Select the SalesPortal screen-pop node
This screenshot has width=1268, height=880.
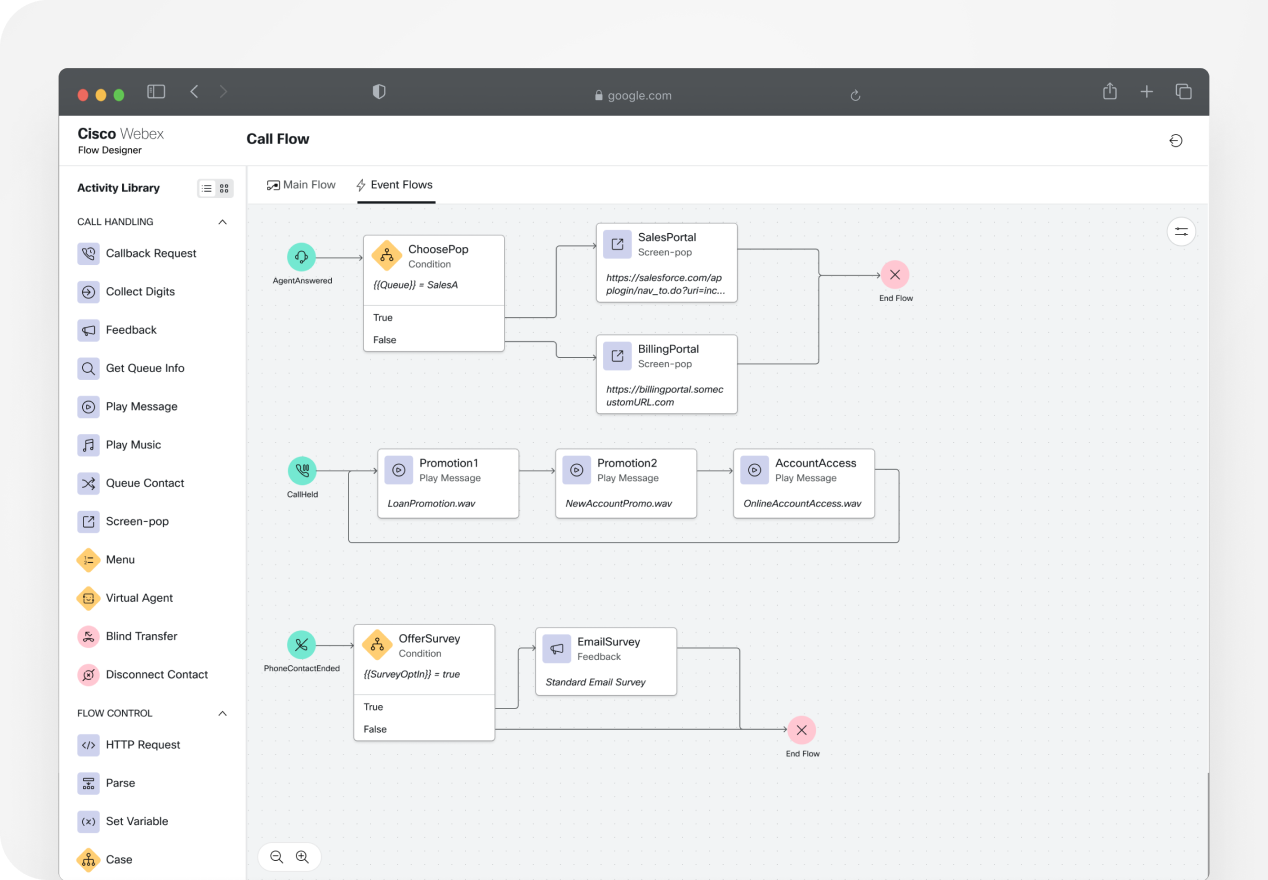(x=667, y=262)
